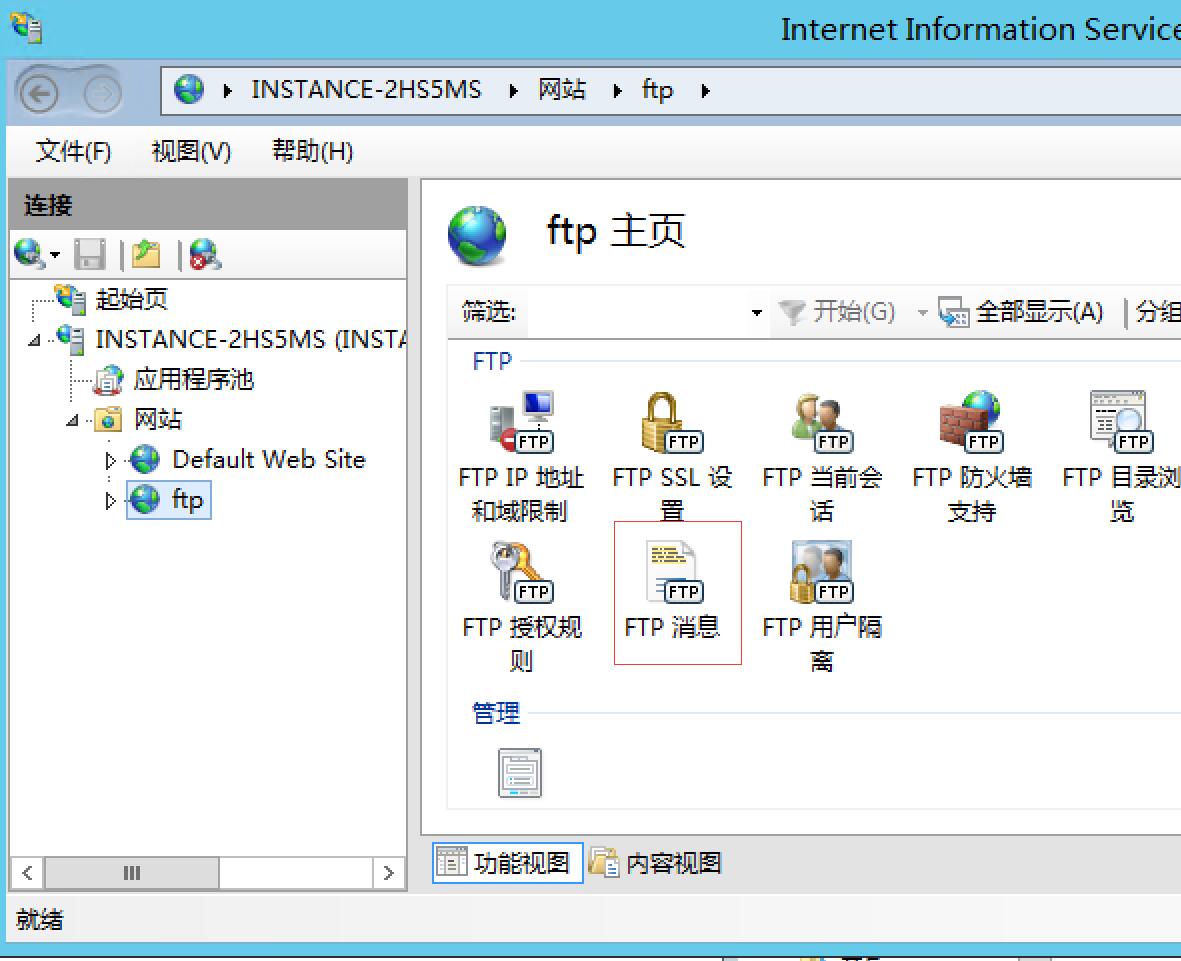Viewport: 1181px width, 961px height.
Task: Open the FTP SSL 设置 feature
Action: click(672, 456)
